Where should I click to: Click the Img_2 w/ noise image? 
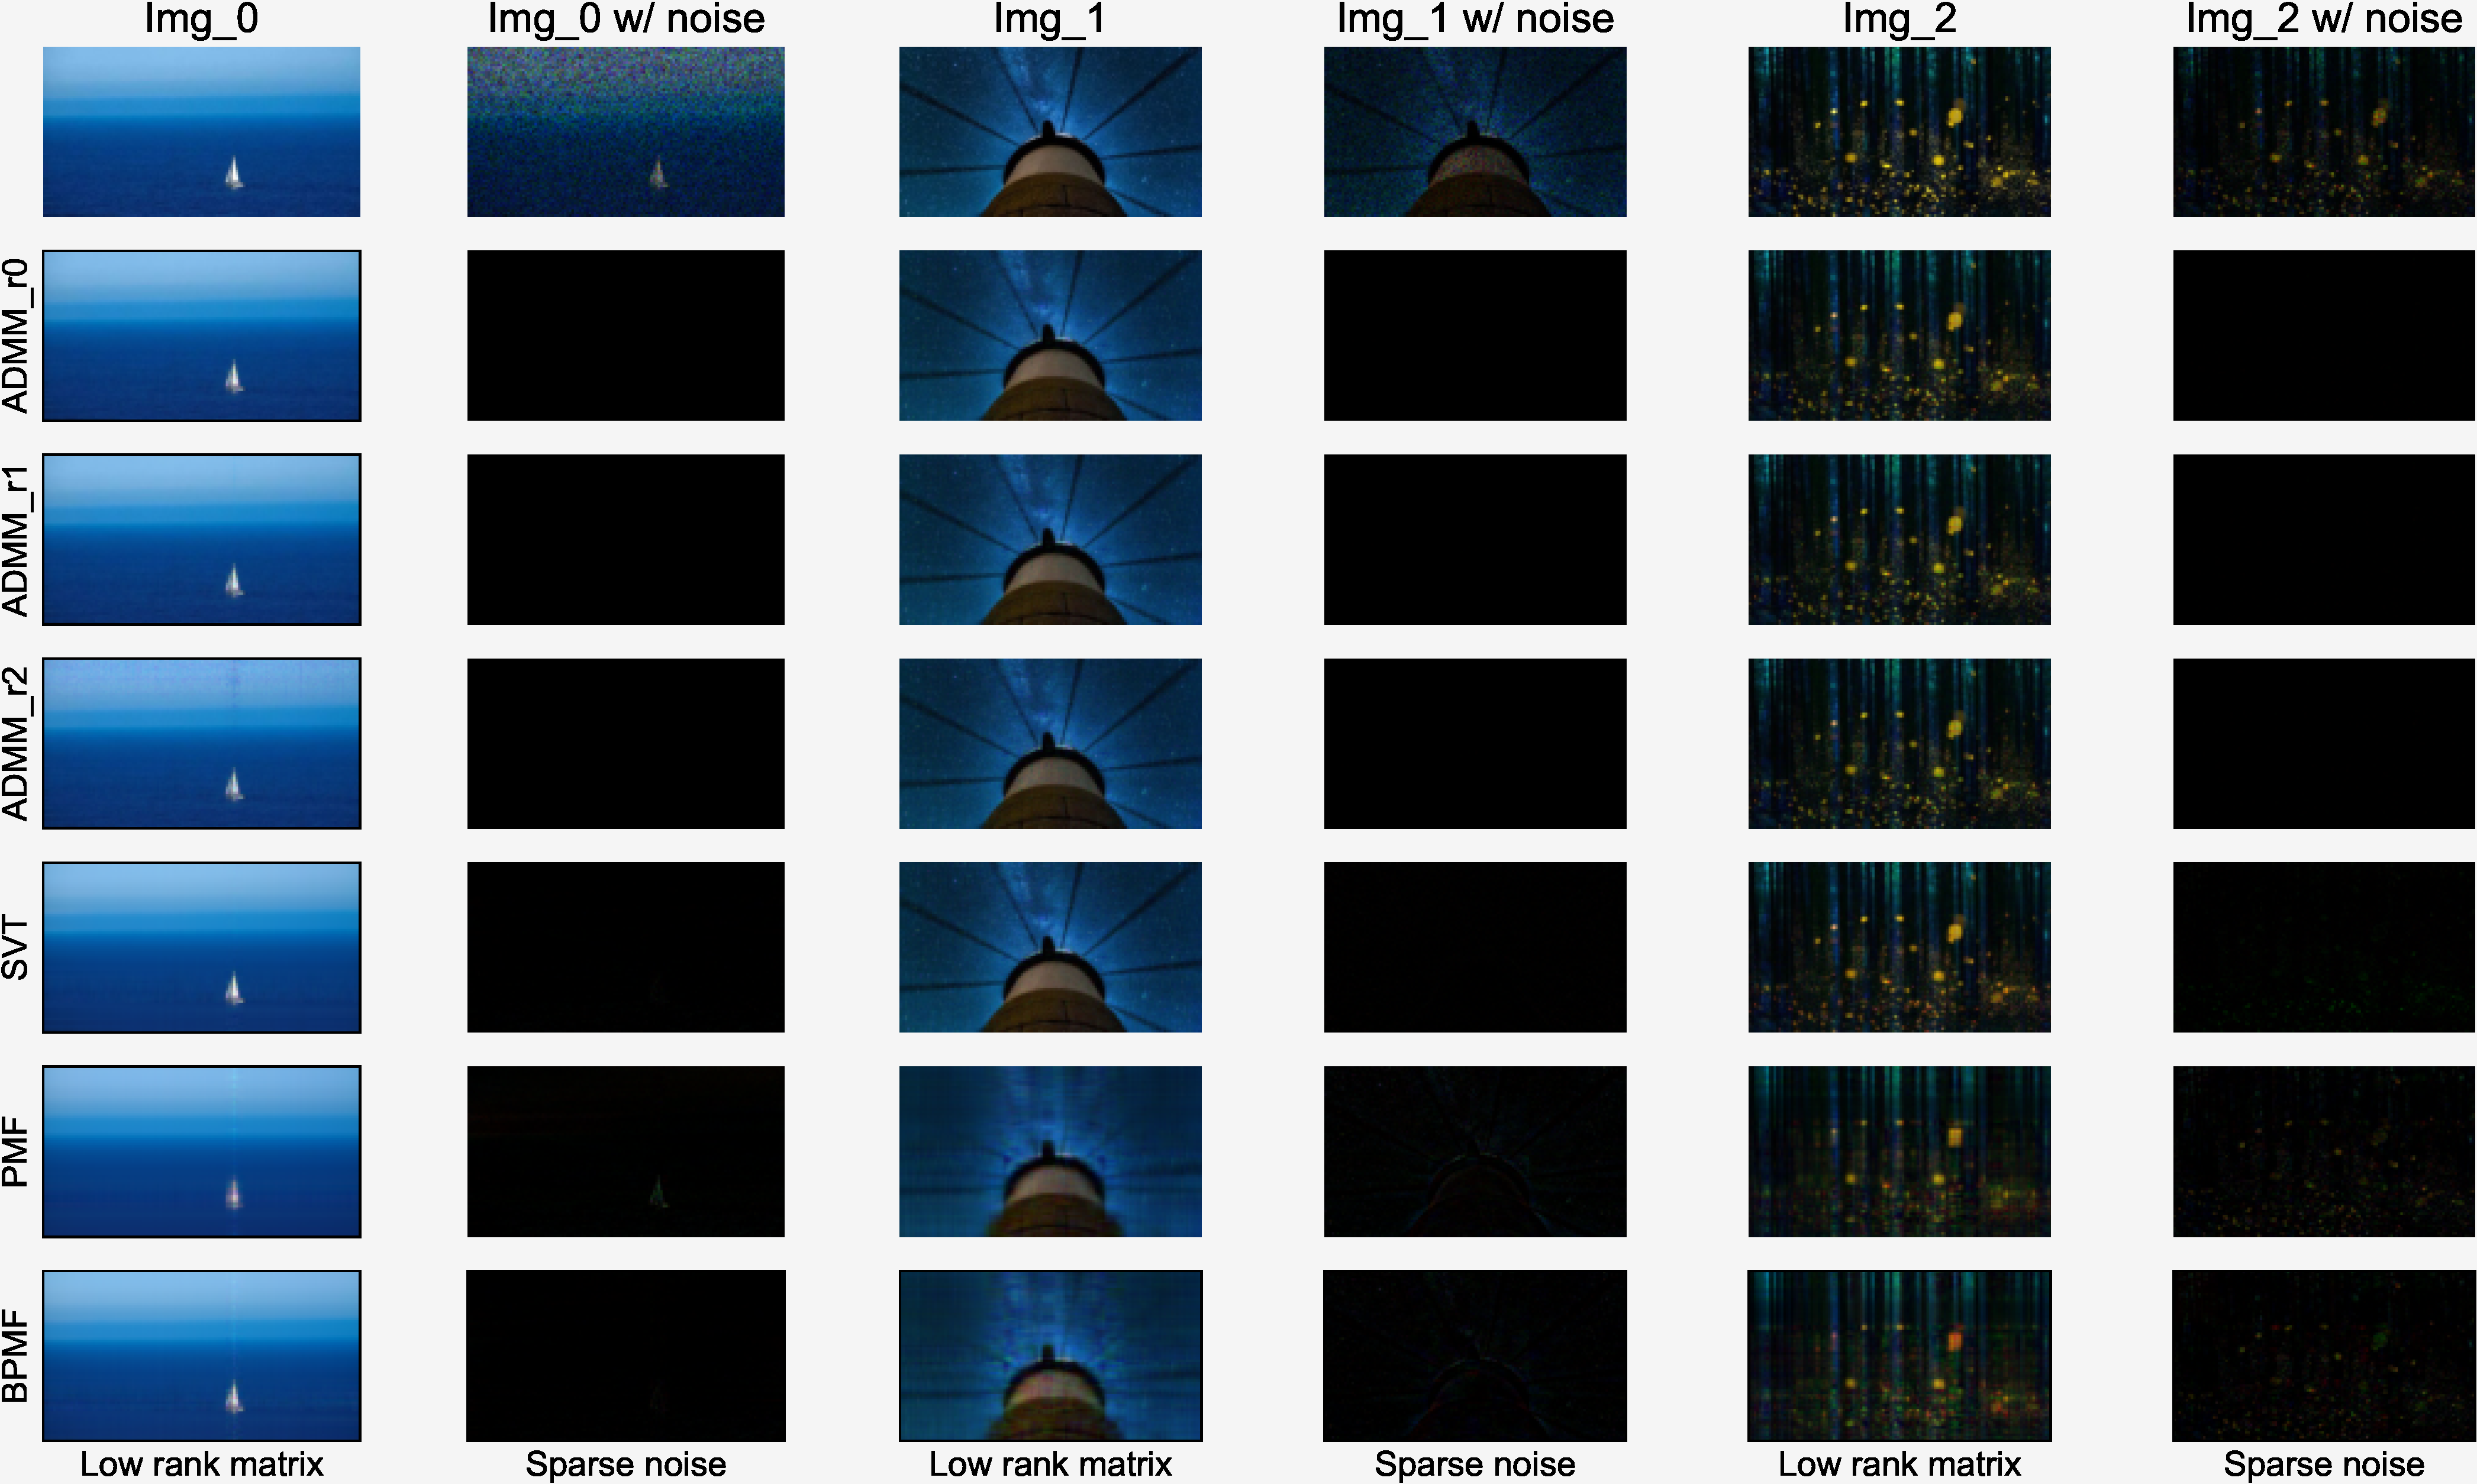click(2323, 131)
